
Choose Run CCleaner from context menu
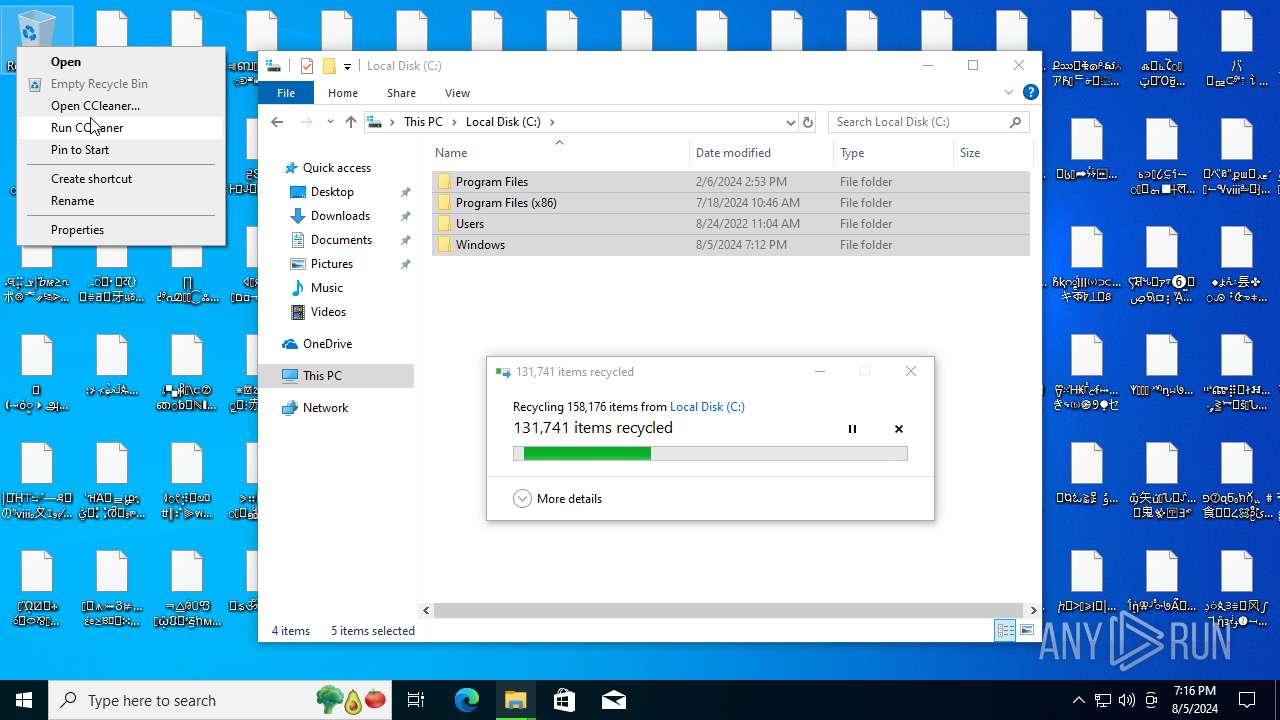(120, 128)
